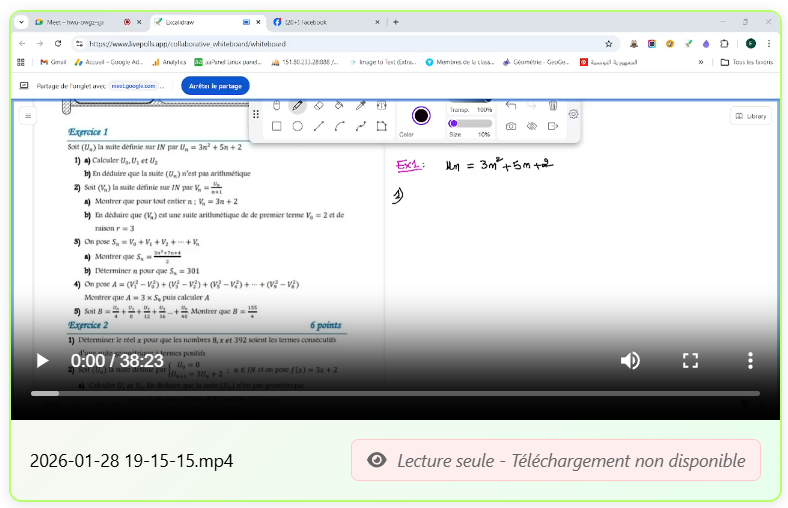This screenshot has width=788, height=508.
Task: Open the whiteboard Library panel
Action: pyautogui.click(x=751, y=116)
